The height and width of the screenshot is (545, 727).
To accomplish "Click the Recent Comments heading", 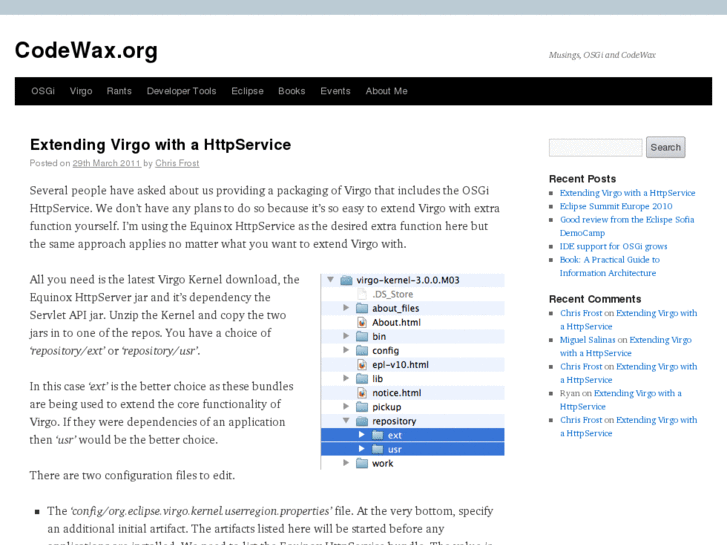I will point(595,299).
